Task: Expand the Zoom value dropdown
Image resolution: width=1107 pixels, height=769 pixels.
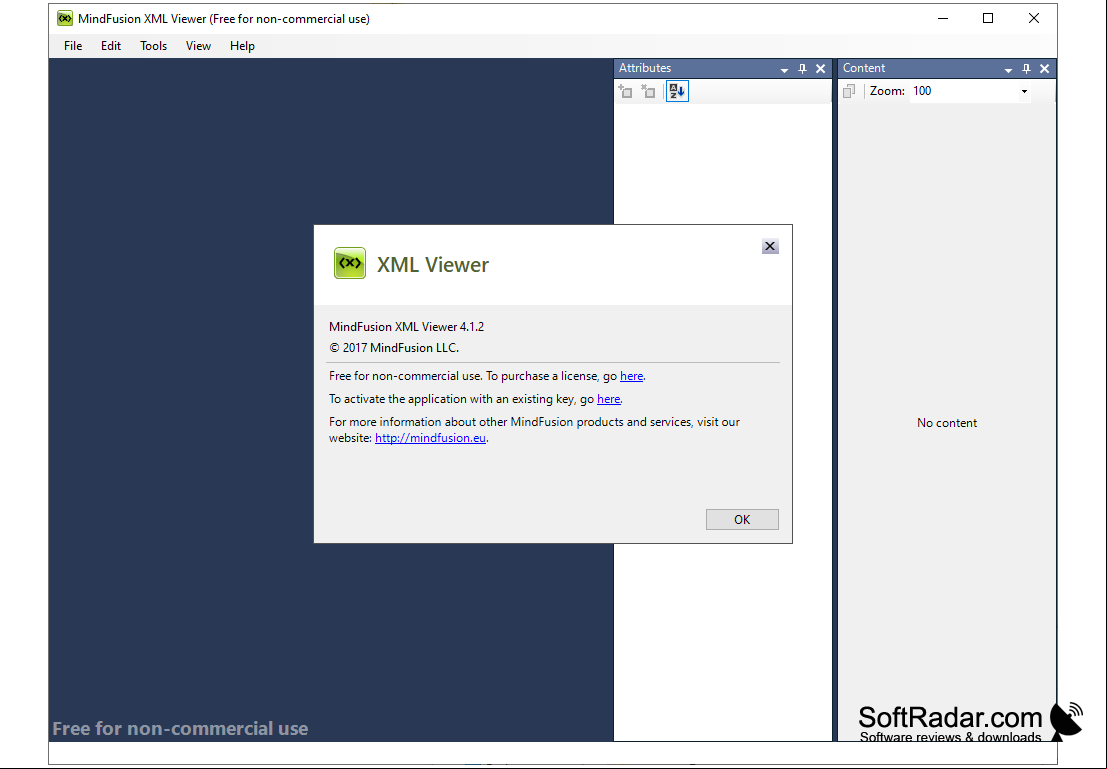Action: click(x=1024, y=91)
